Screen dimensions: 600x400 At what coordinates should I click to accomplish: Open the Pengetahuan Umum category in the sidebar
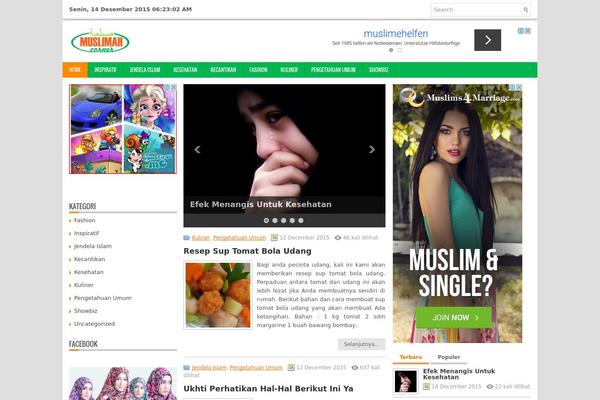103,298
